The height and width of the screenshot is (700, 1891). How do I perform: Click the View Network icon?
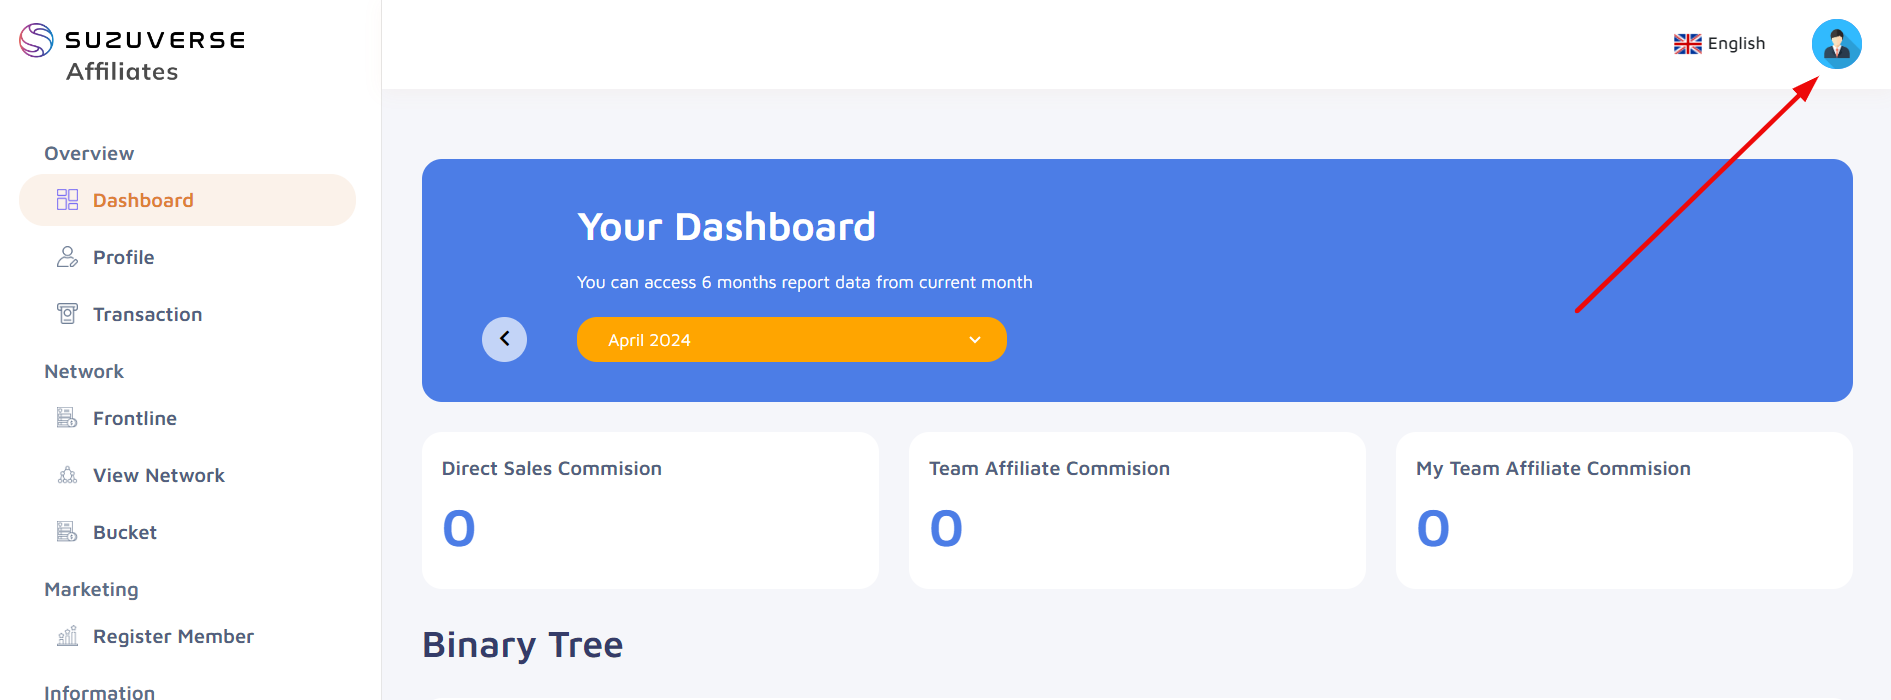coord(67,475)
